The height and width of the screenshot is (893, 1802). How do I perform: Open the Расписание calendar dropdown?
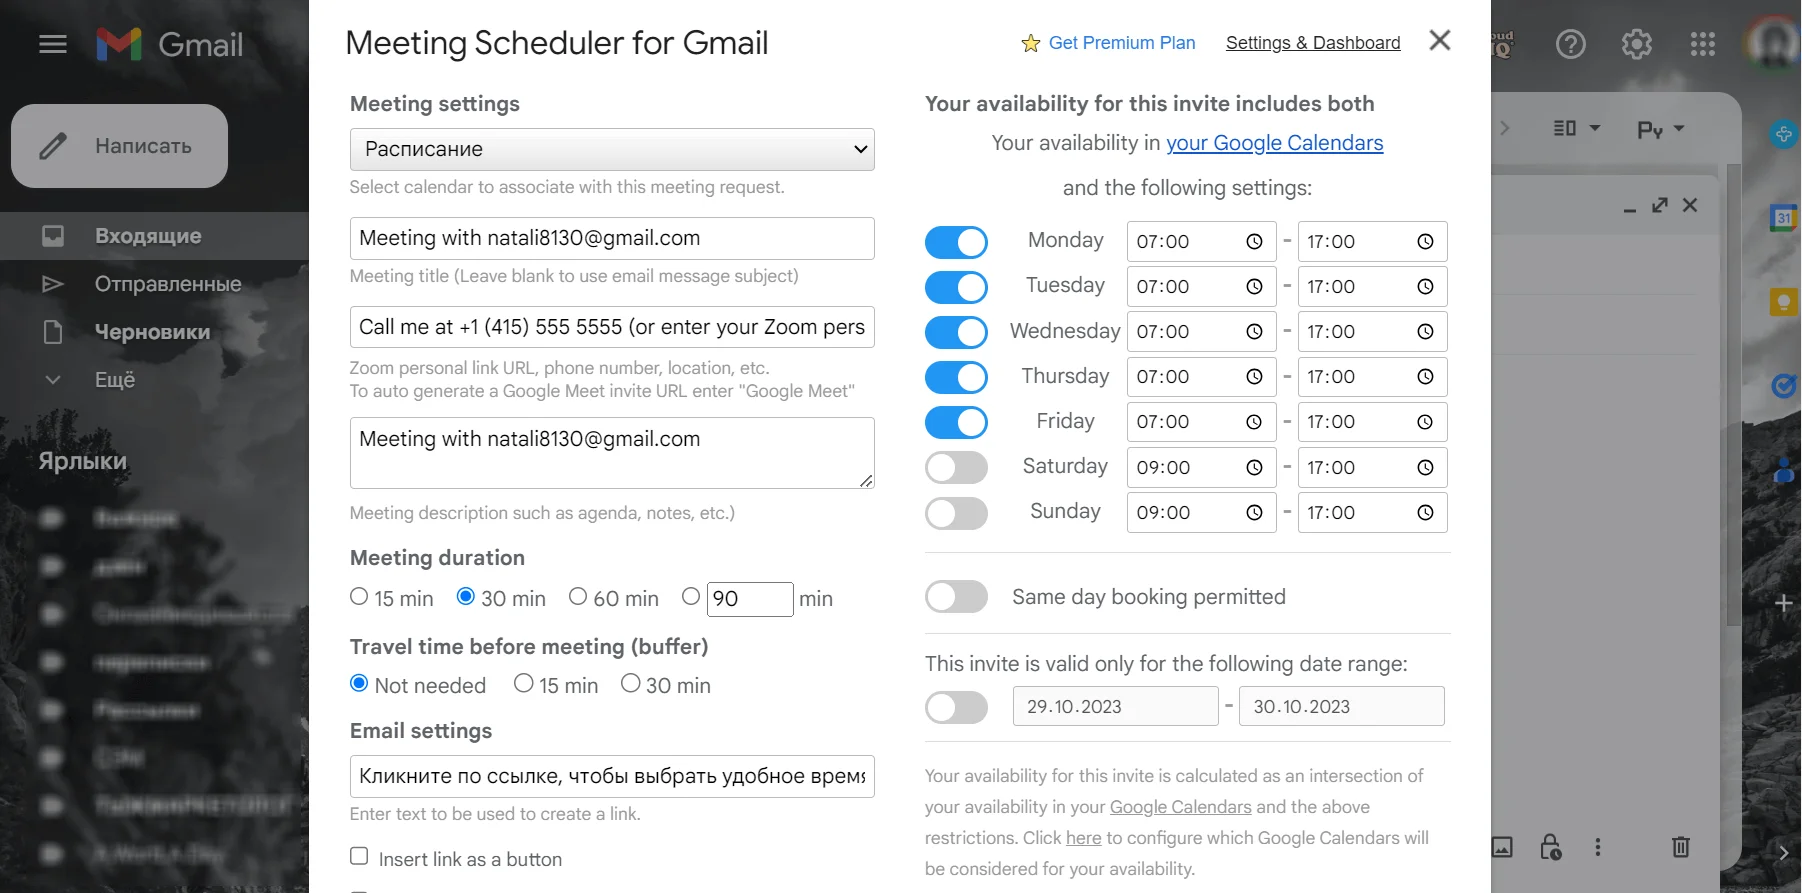pos(612,149)
